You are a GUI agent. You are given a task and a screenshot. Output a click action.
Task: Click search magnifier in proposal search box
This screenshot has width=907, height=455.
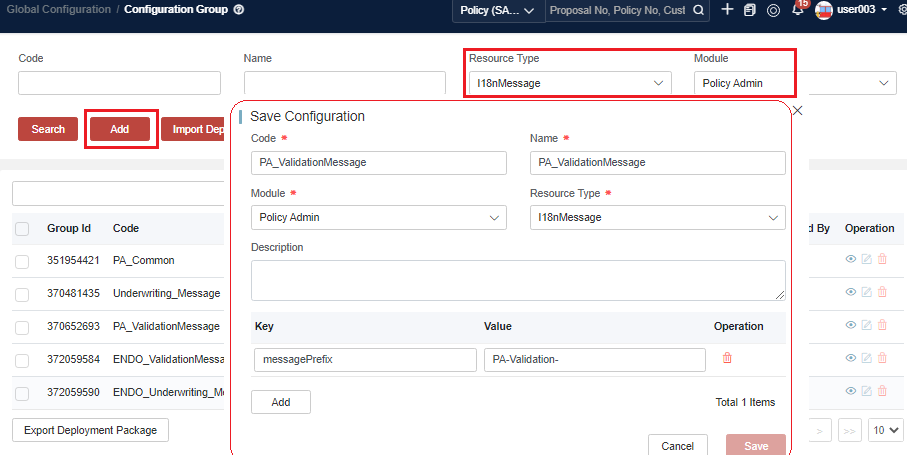(700, 10)
